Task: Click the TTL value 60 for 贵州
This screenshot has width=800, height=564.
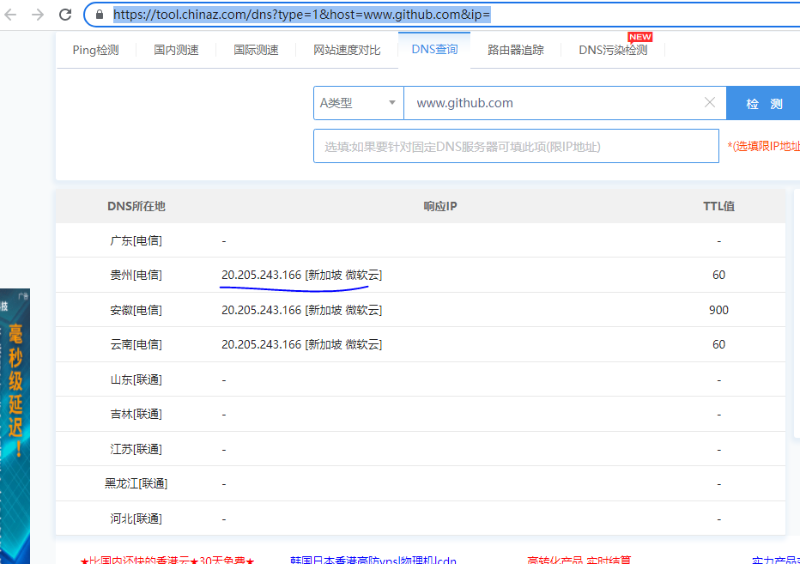Action: (x=719, y=275)
